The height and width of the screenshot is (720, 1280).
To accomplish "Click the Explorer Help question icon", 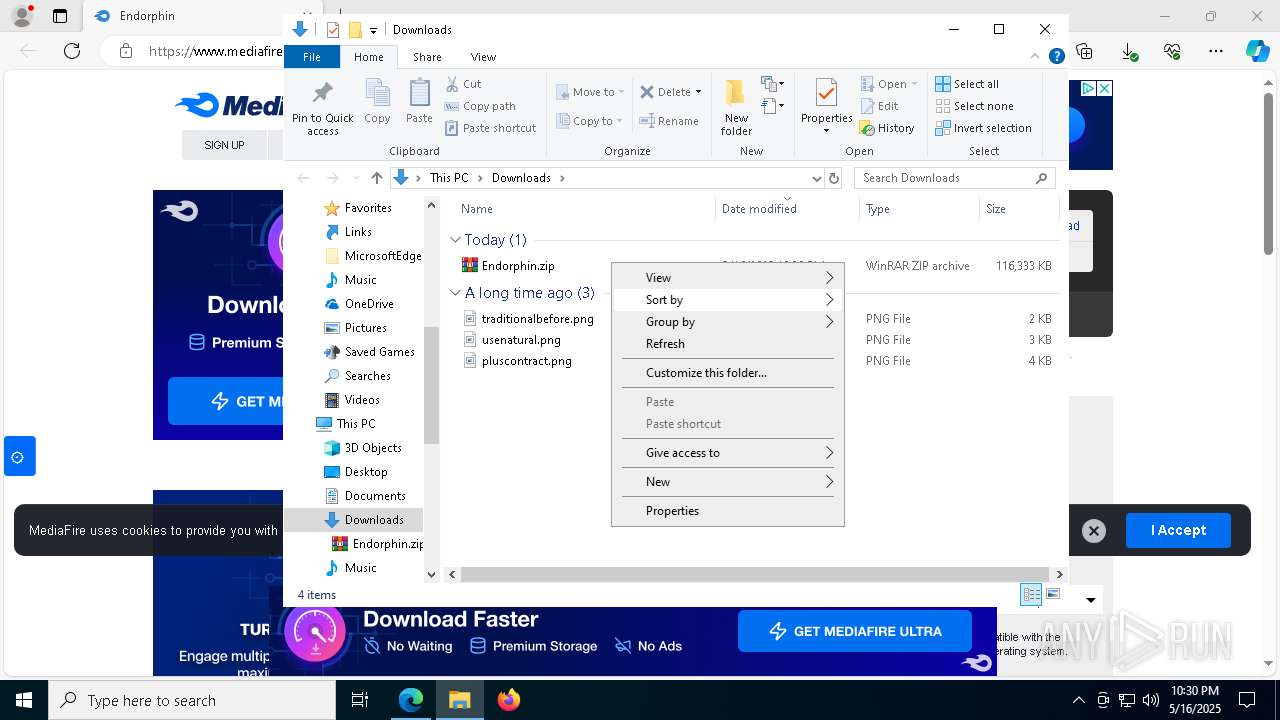I will click(x=1056, y=57).
